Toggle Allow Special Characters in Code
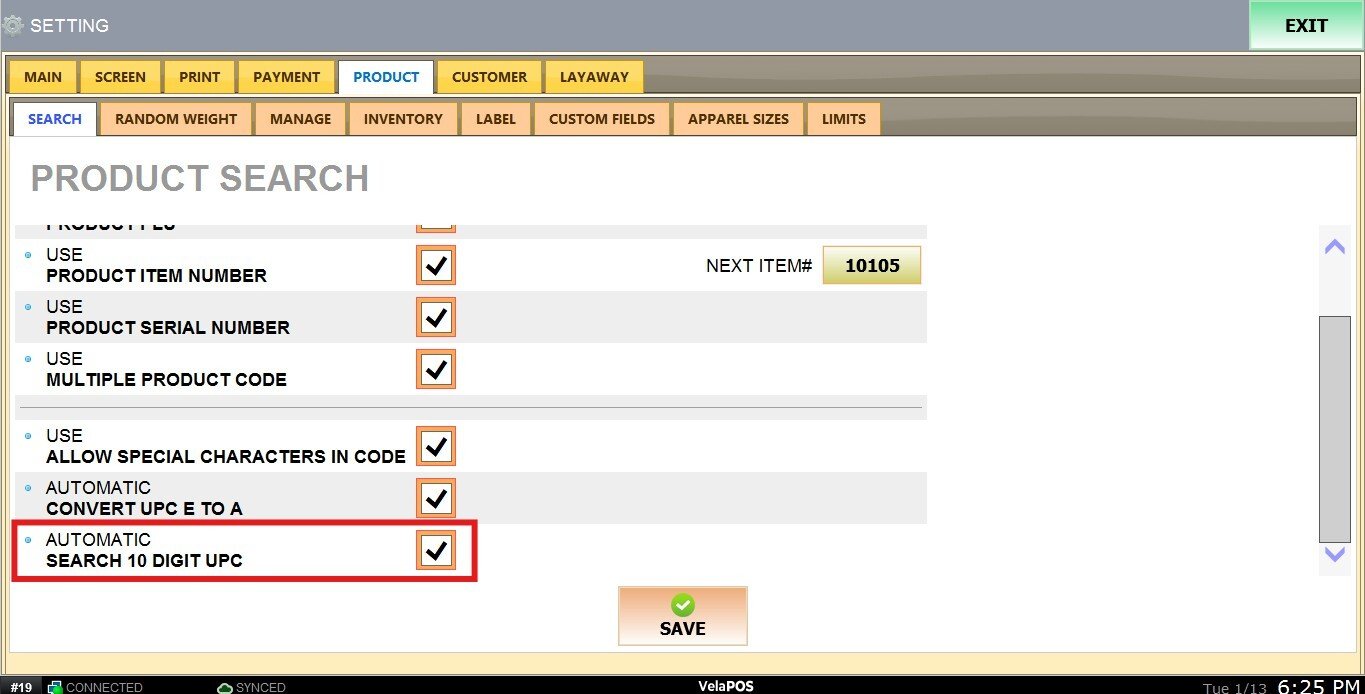Viewport: 1365px width, 694px height. (436, 447)
